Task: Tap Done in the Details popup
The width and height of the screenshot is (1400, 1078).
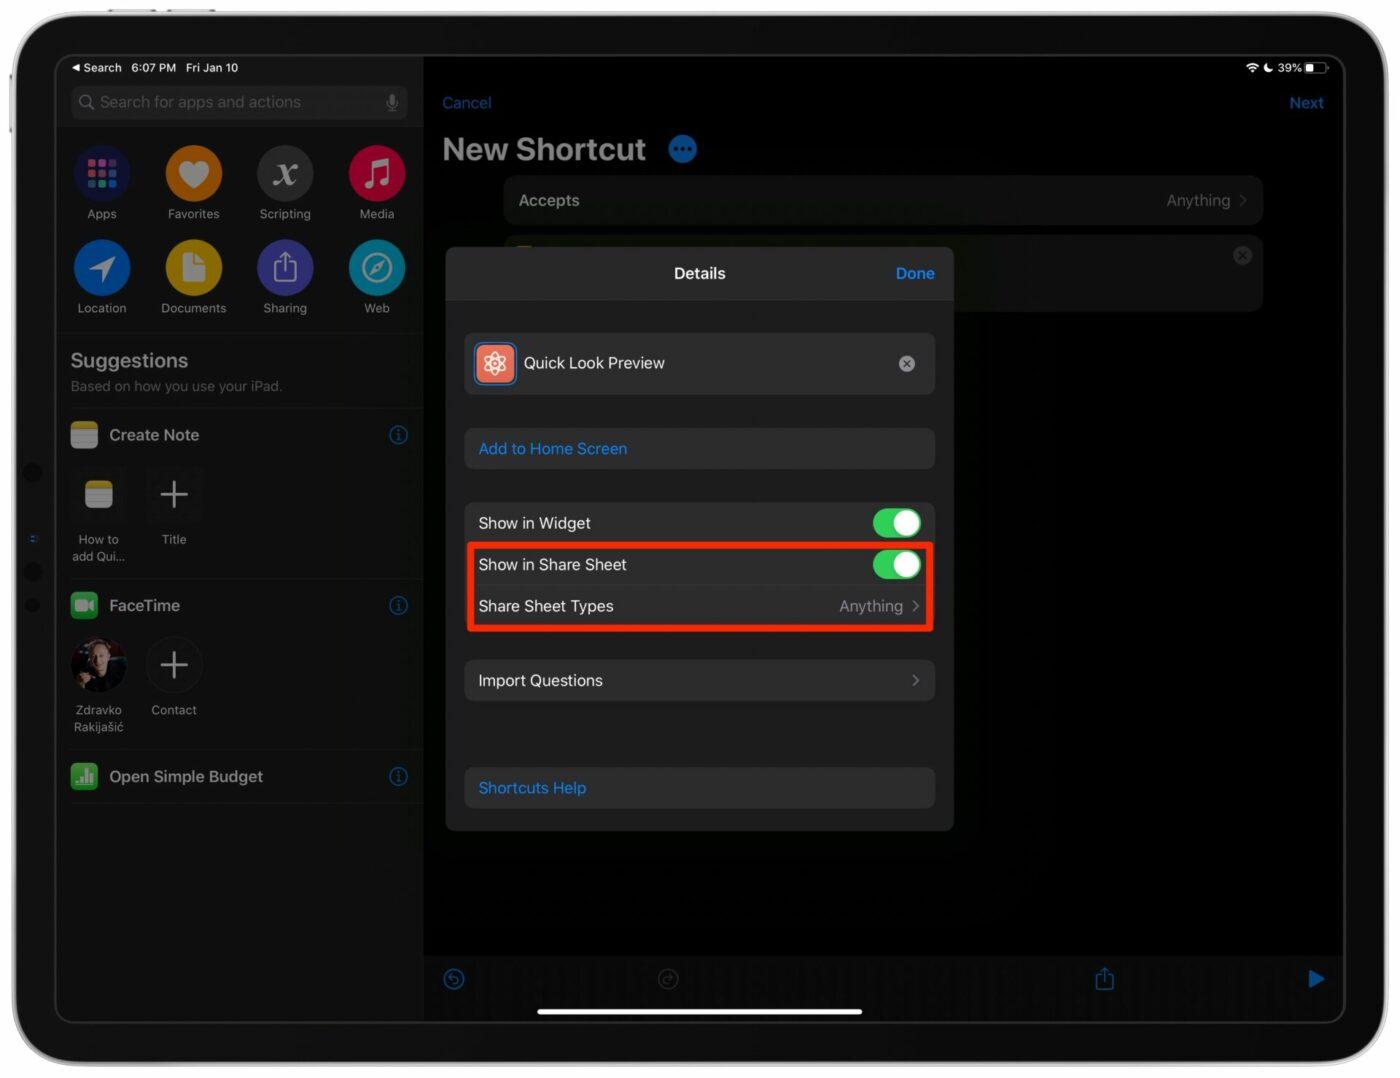Action: (x=915, y=273)
